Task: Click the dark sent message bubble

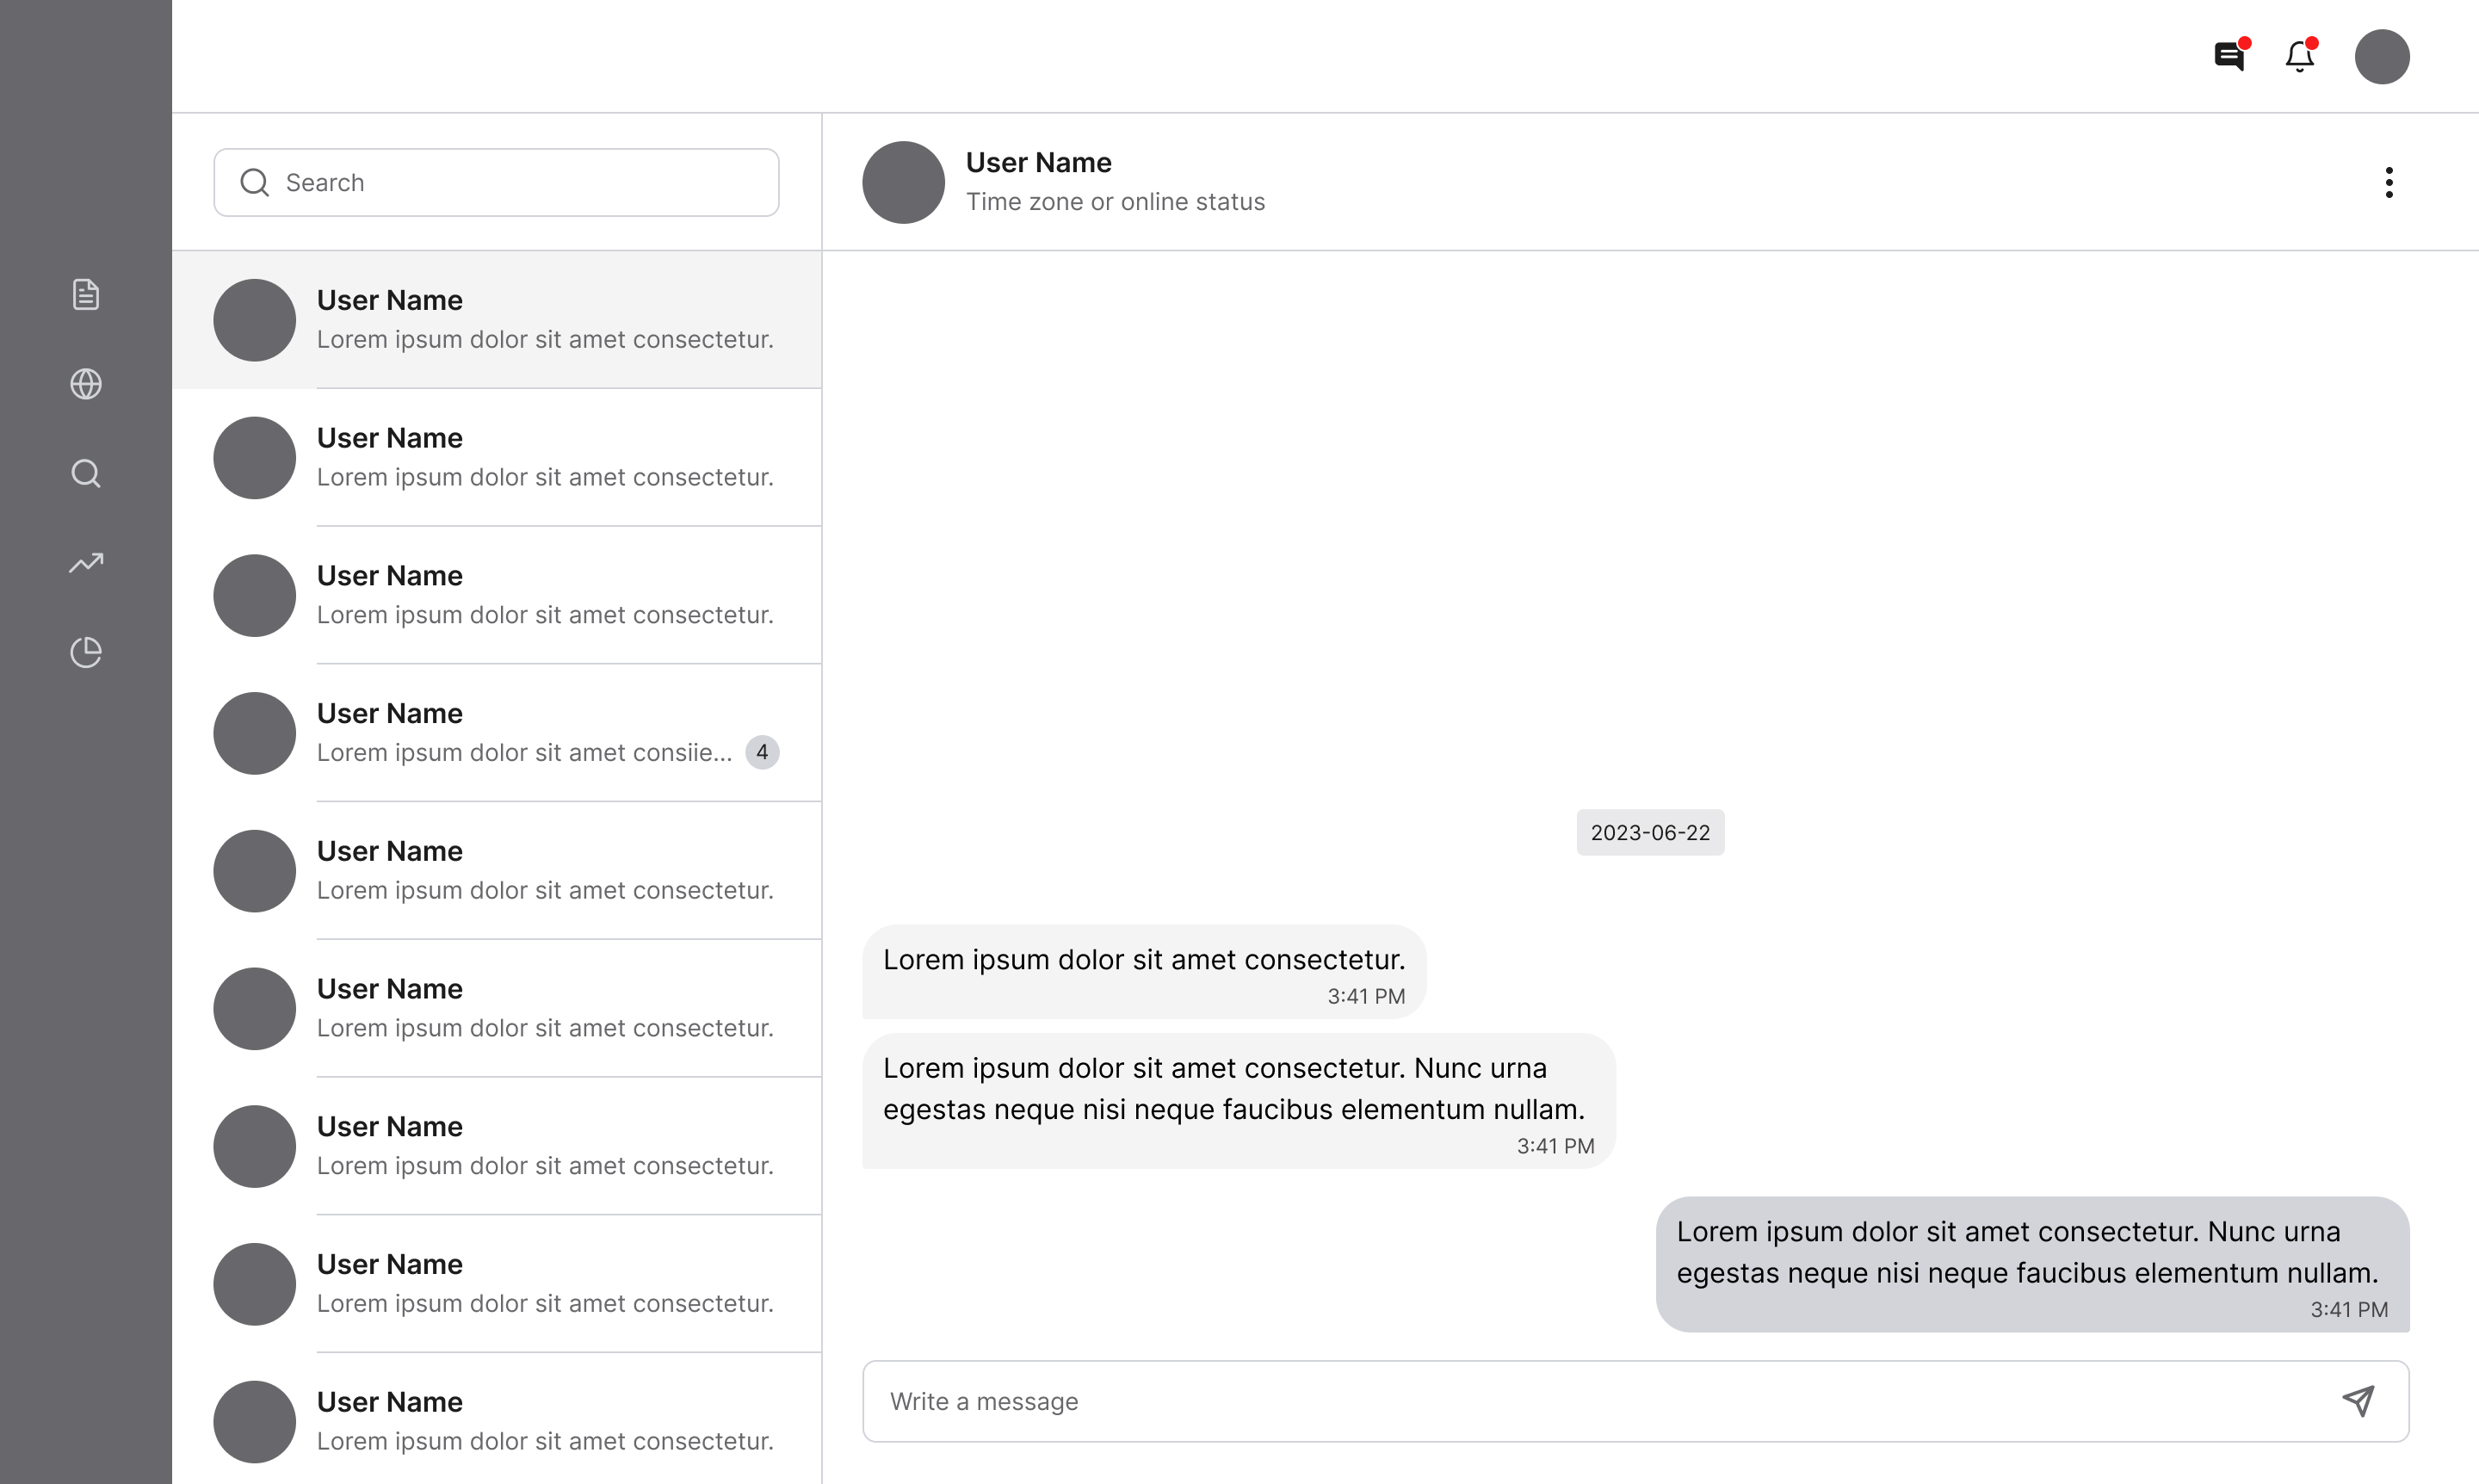Action: (2032, 1263)
